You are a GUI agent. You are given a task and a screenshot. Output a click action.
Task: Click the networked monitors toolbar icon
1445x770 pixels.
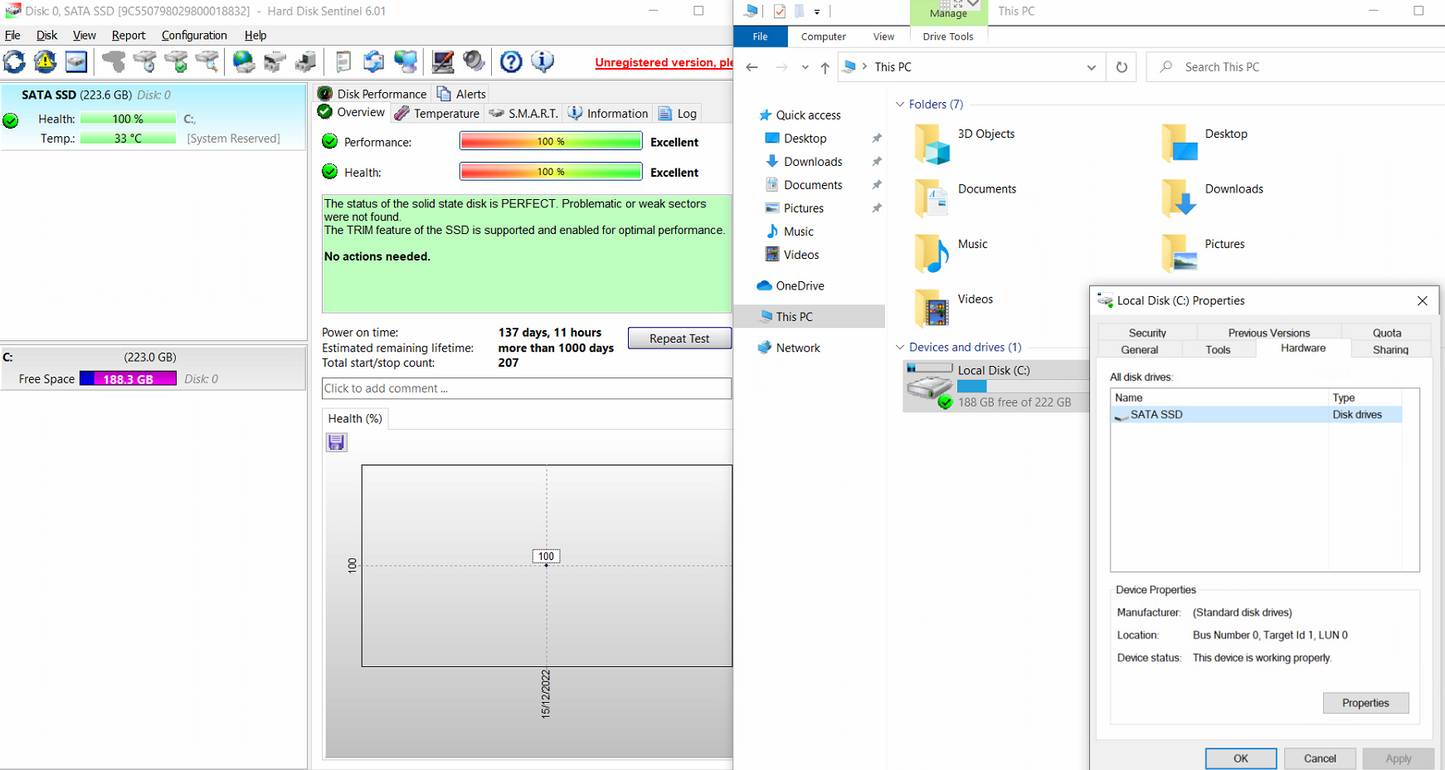405,62
